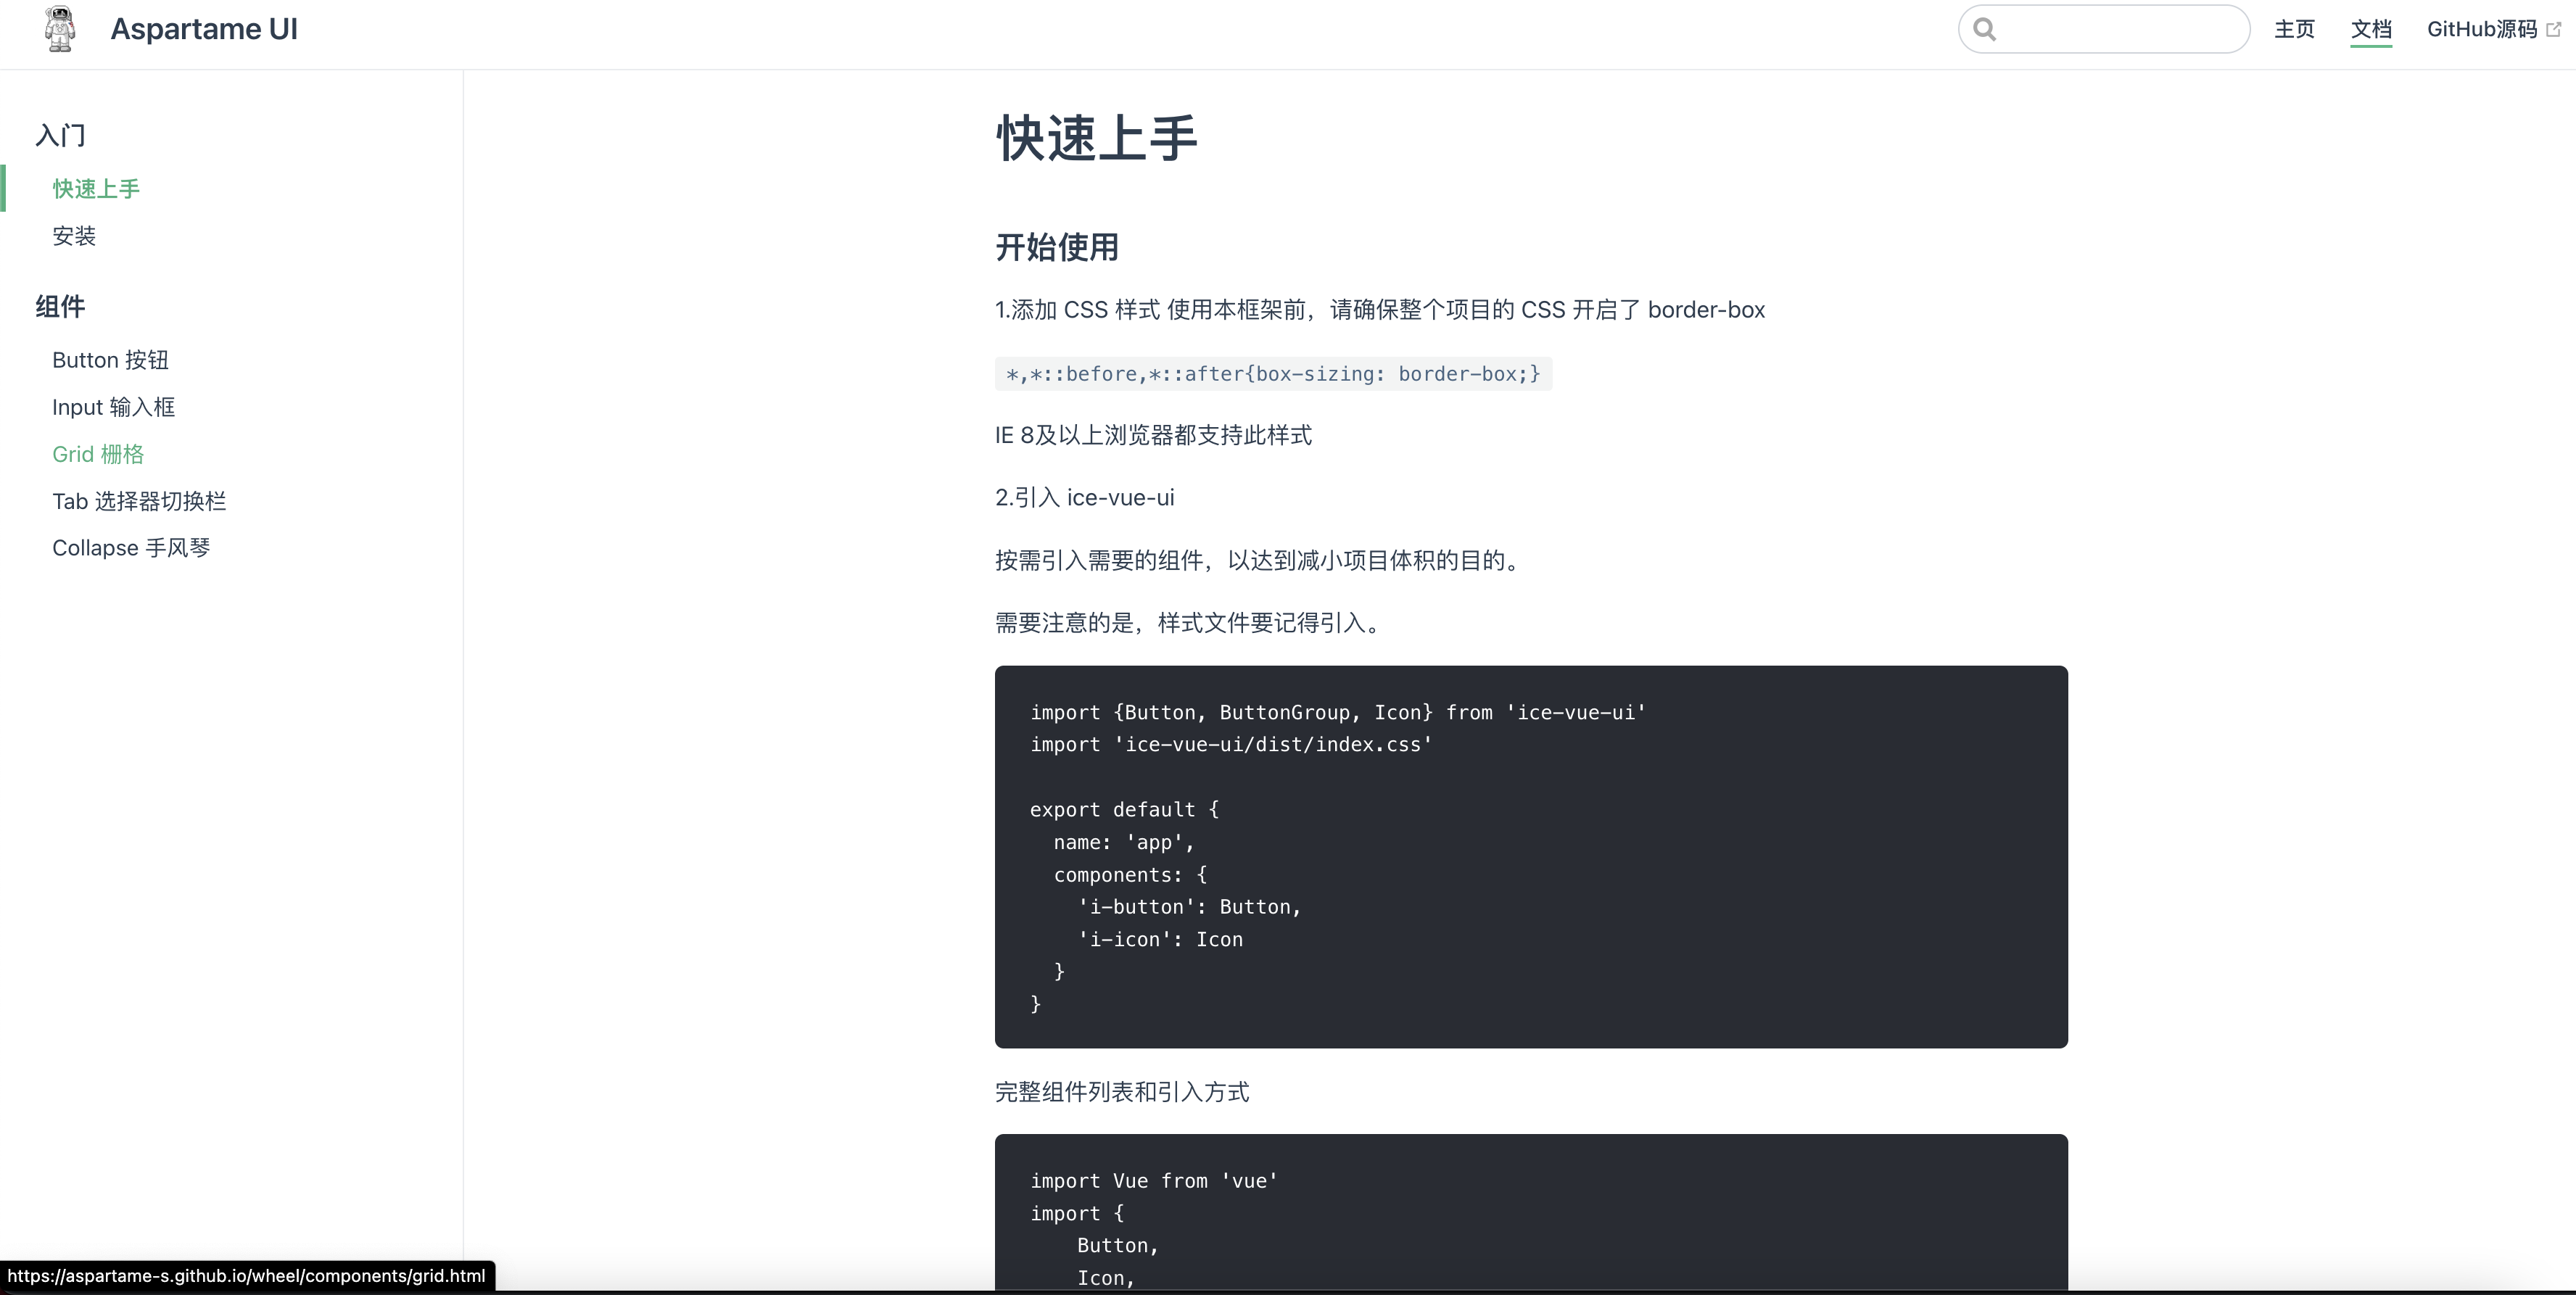The width and height of the screenshot is (2576, 1295).
Task: Go to 主页 in navbar
Action: coord(2294,29)
